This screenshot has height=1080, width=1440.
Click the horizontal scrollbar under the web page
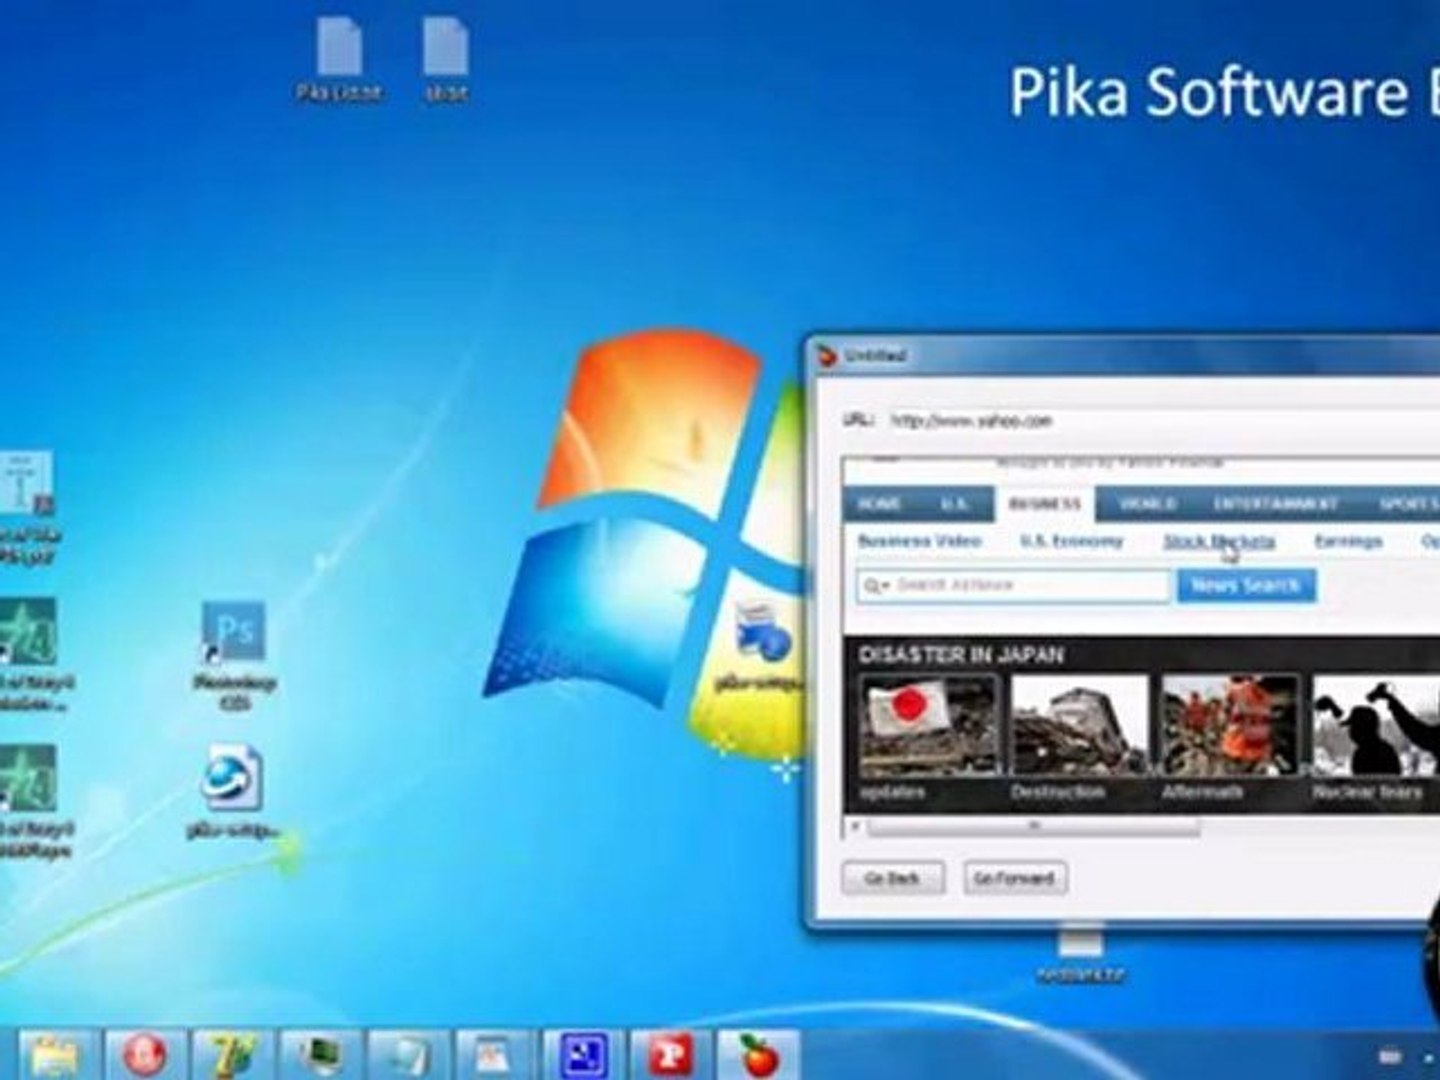(x=1033, y=827)
